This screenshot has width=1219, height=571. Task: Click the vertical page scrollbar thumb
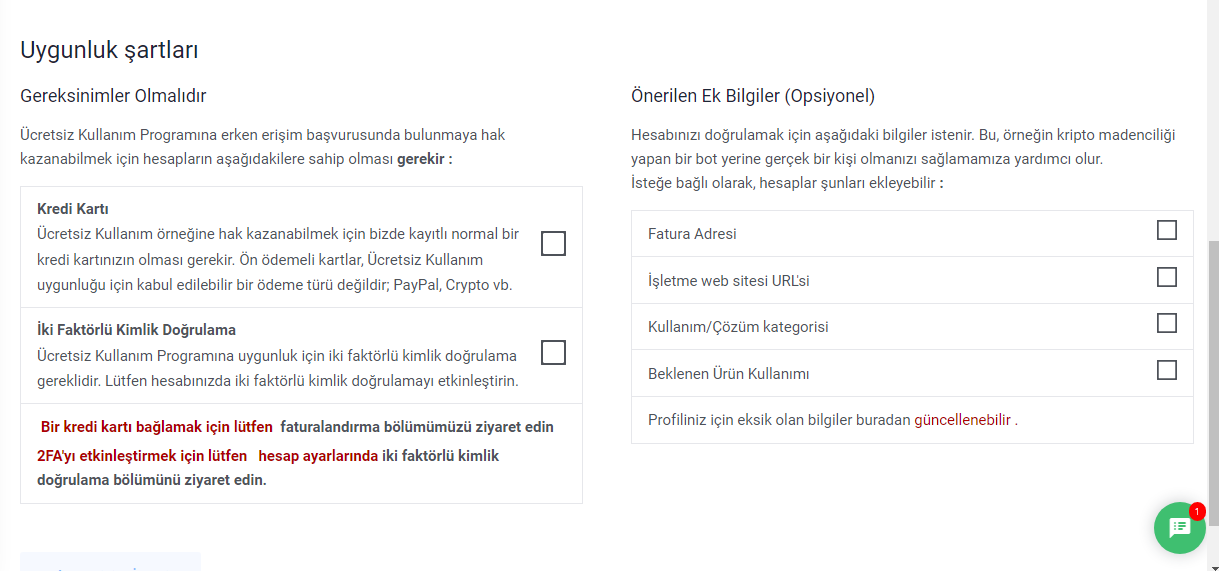pyautogui.click(x=1213, y=382)
